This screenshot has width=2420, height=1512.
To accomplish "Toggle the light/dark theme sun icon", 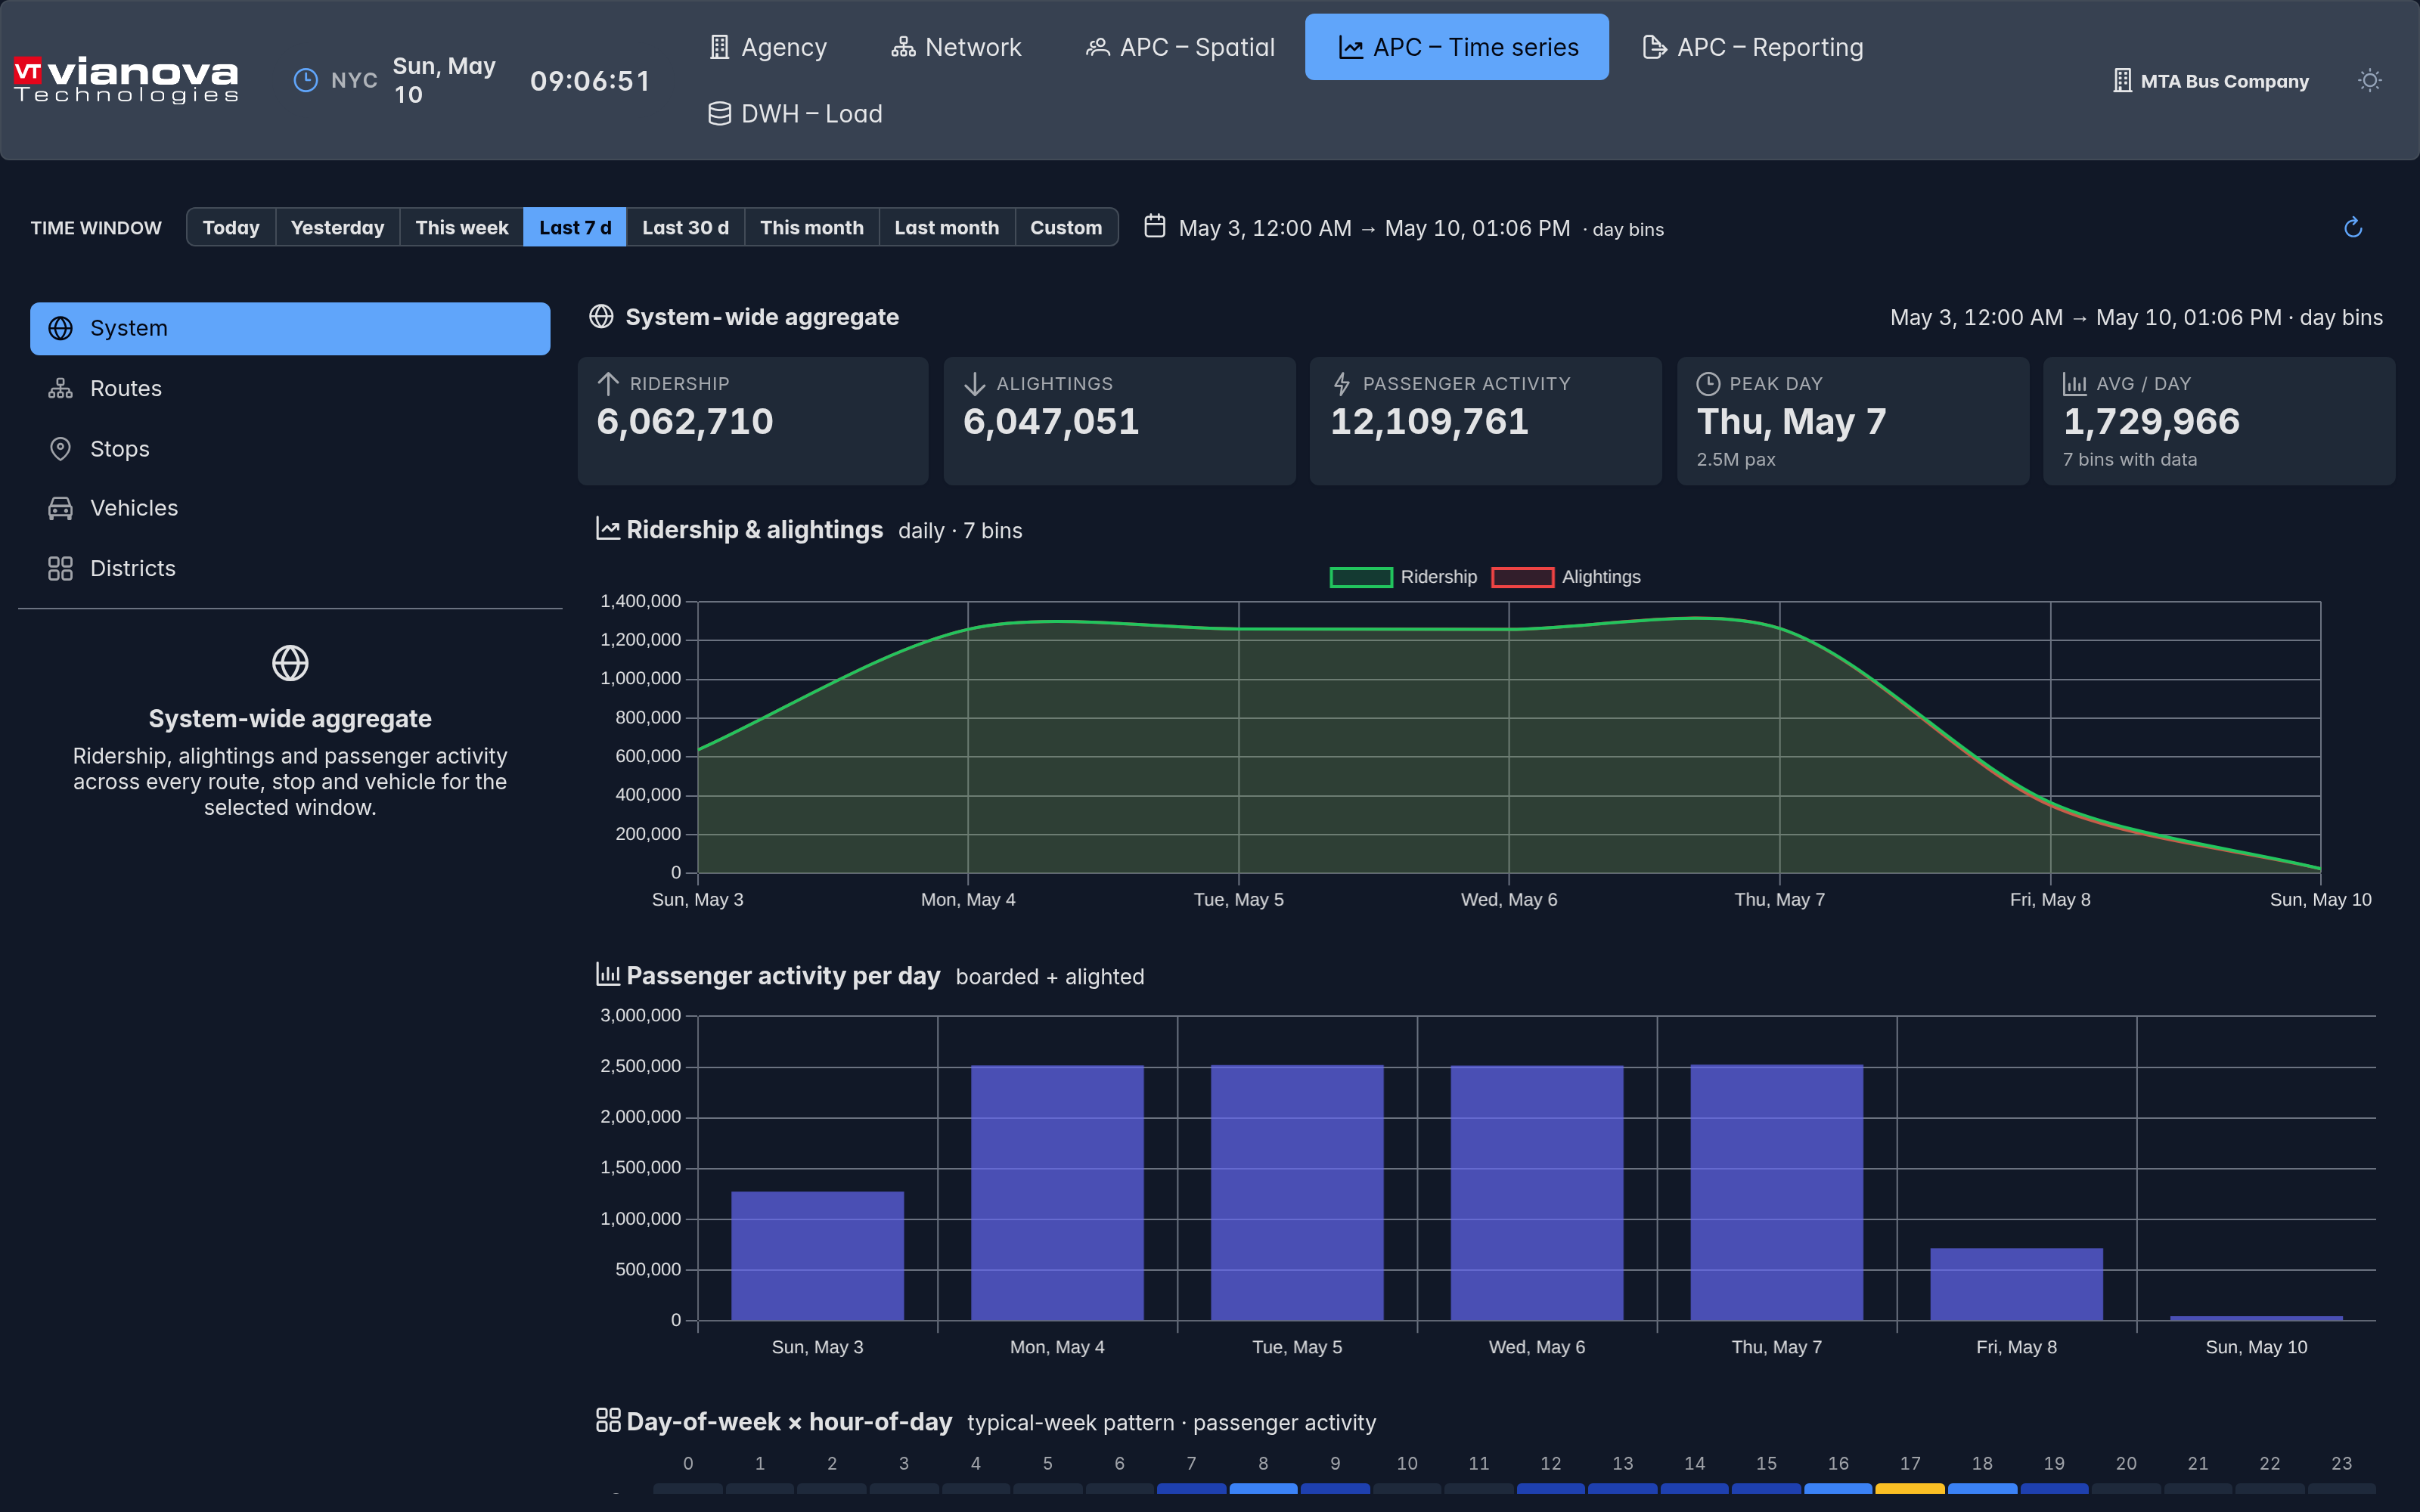I will tap(2369, 80).
